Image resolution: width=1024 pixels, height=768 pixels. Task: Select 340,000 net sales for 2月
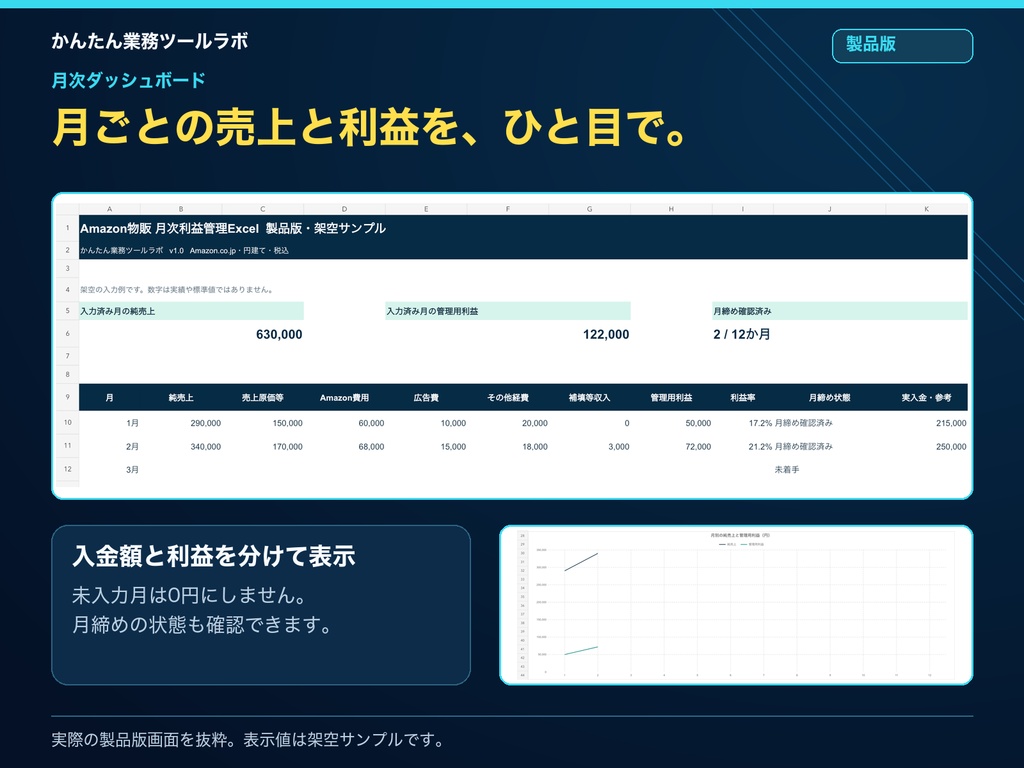[206, 447]
